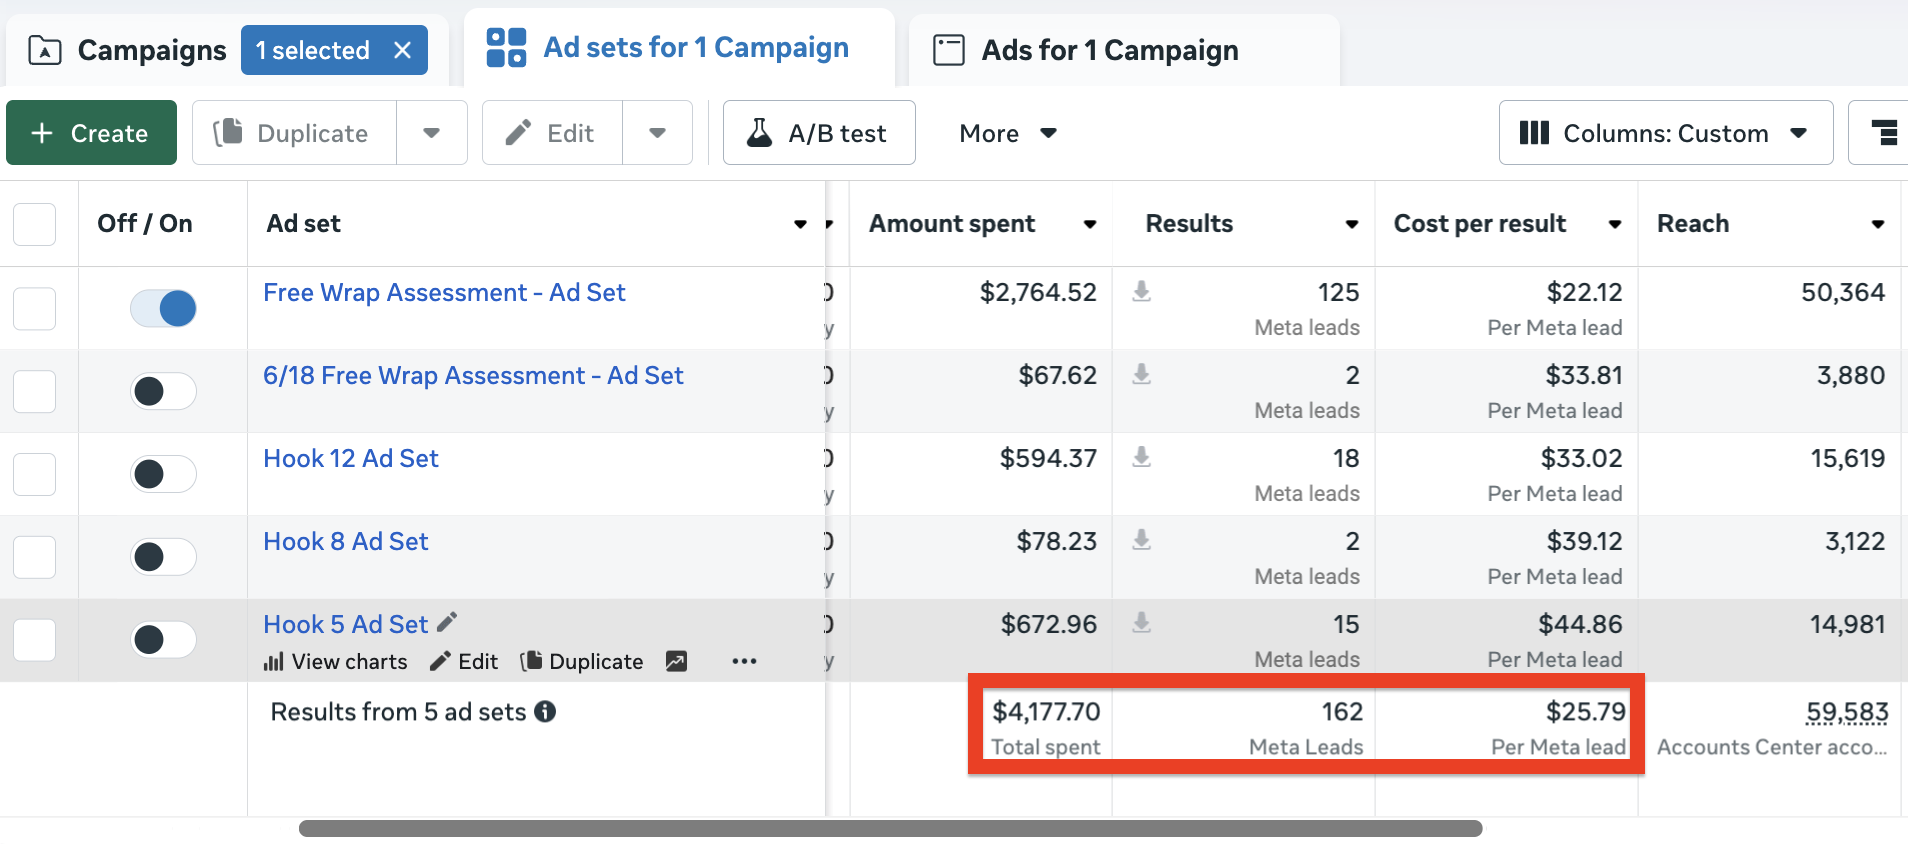1908x866 pixels.
Task: Open the More menu
Action: point(1007,133)
